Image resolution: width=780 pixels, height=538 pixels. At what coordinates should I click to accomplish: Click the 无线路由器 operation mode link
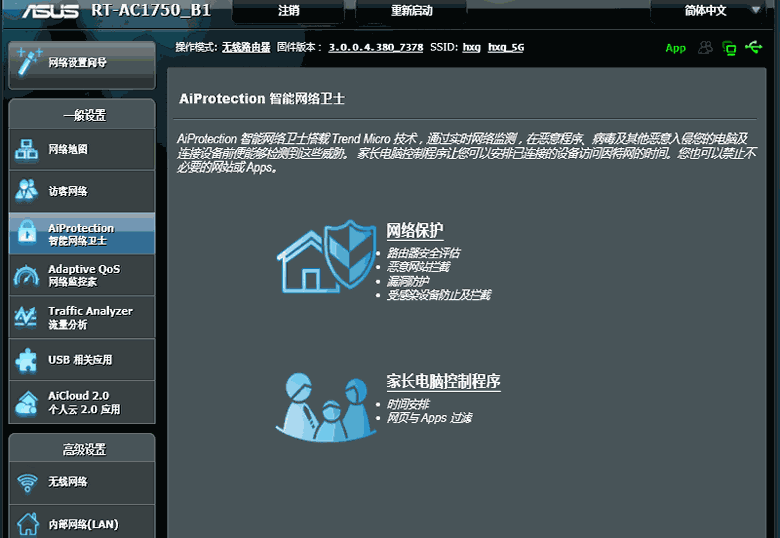pyautogui.click(x=246, y=47)
